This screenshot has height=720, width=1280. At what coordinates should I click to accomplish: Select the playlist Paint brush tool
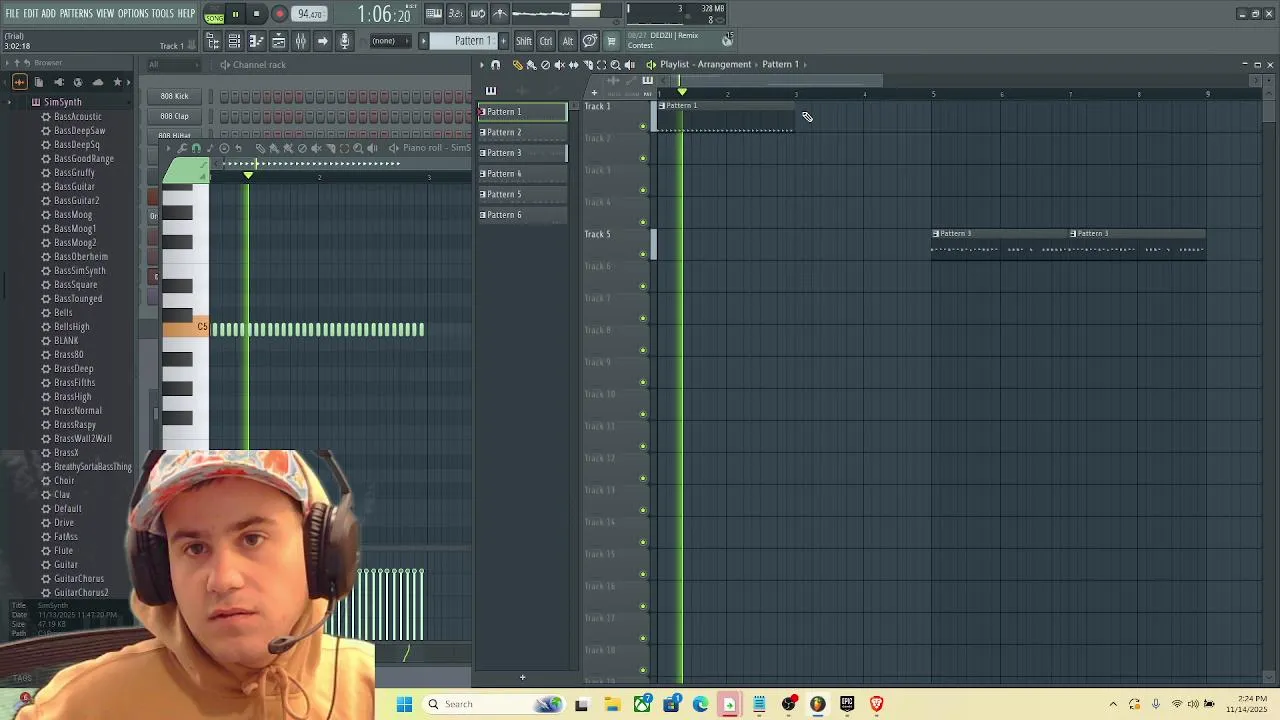(532, 65)
